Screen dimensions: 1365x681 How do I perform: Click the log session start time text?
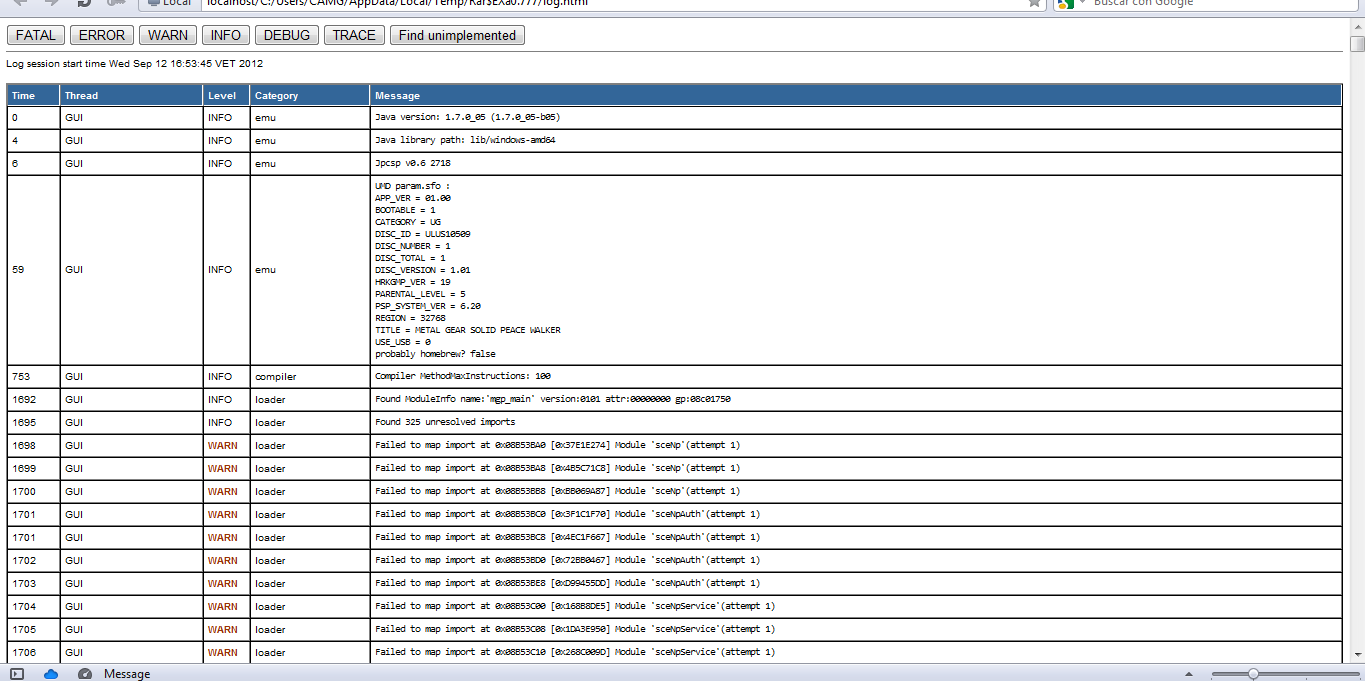[x=135, y=63]
